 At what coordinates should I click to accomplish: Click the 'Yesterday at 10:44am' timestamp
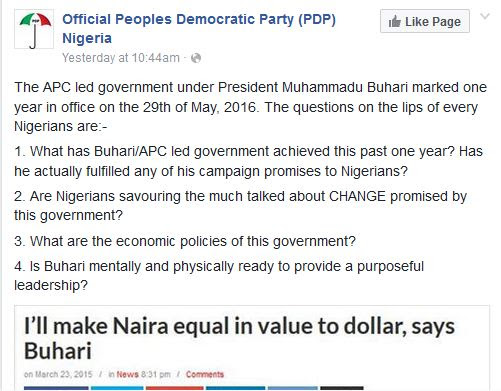coord(121,58)
